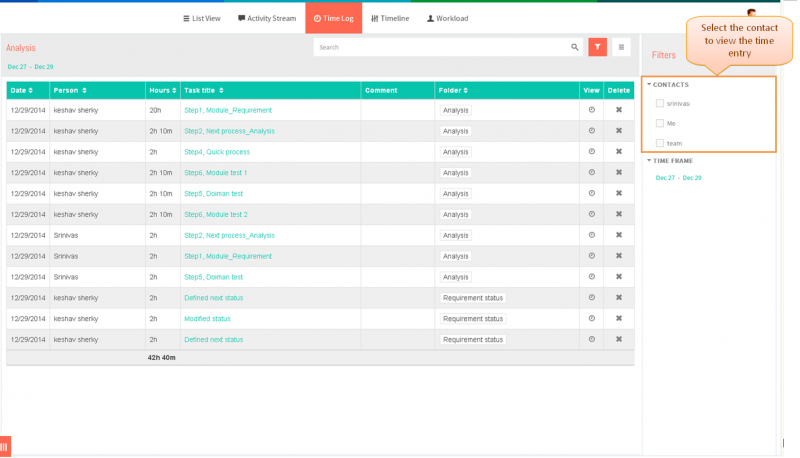
Task: View keshav's Step5, Doiman test entry
Action: tap(591, 193)
